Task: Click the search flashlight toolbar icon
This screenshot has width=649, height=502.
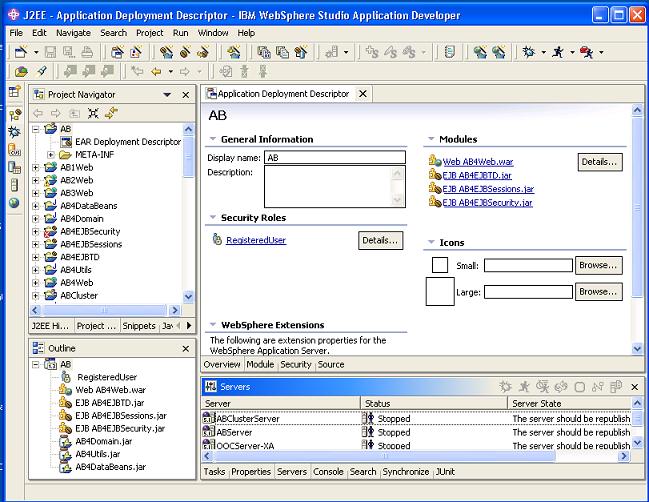Action: coord(41,72)
